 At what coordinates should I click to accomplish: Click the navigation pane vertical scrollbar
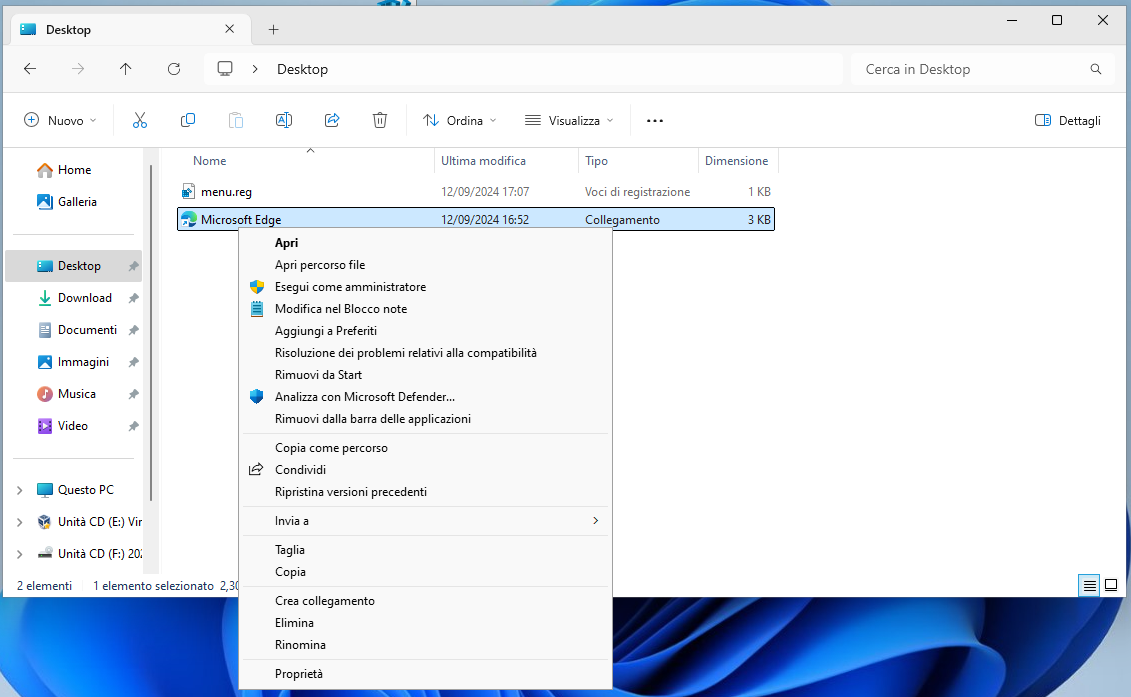(x=151, y=332)
